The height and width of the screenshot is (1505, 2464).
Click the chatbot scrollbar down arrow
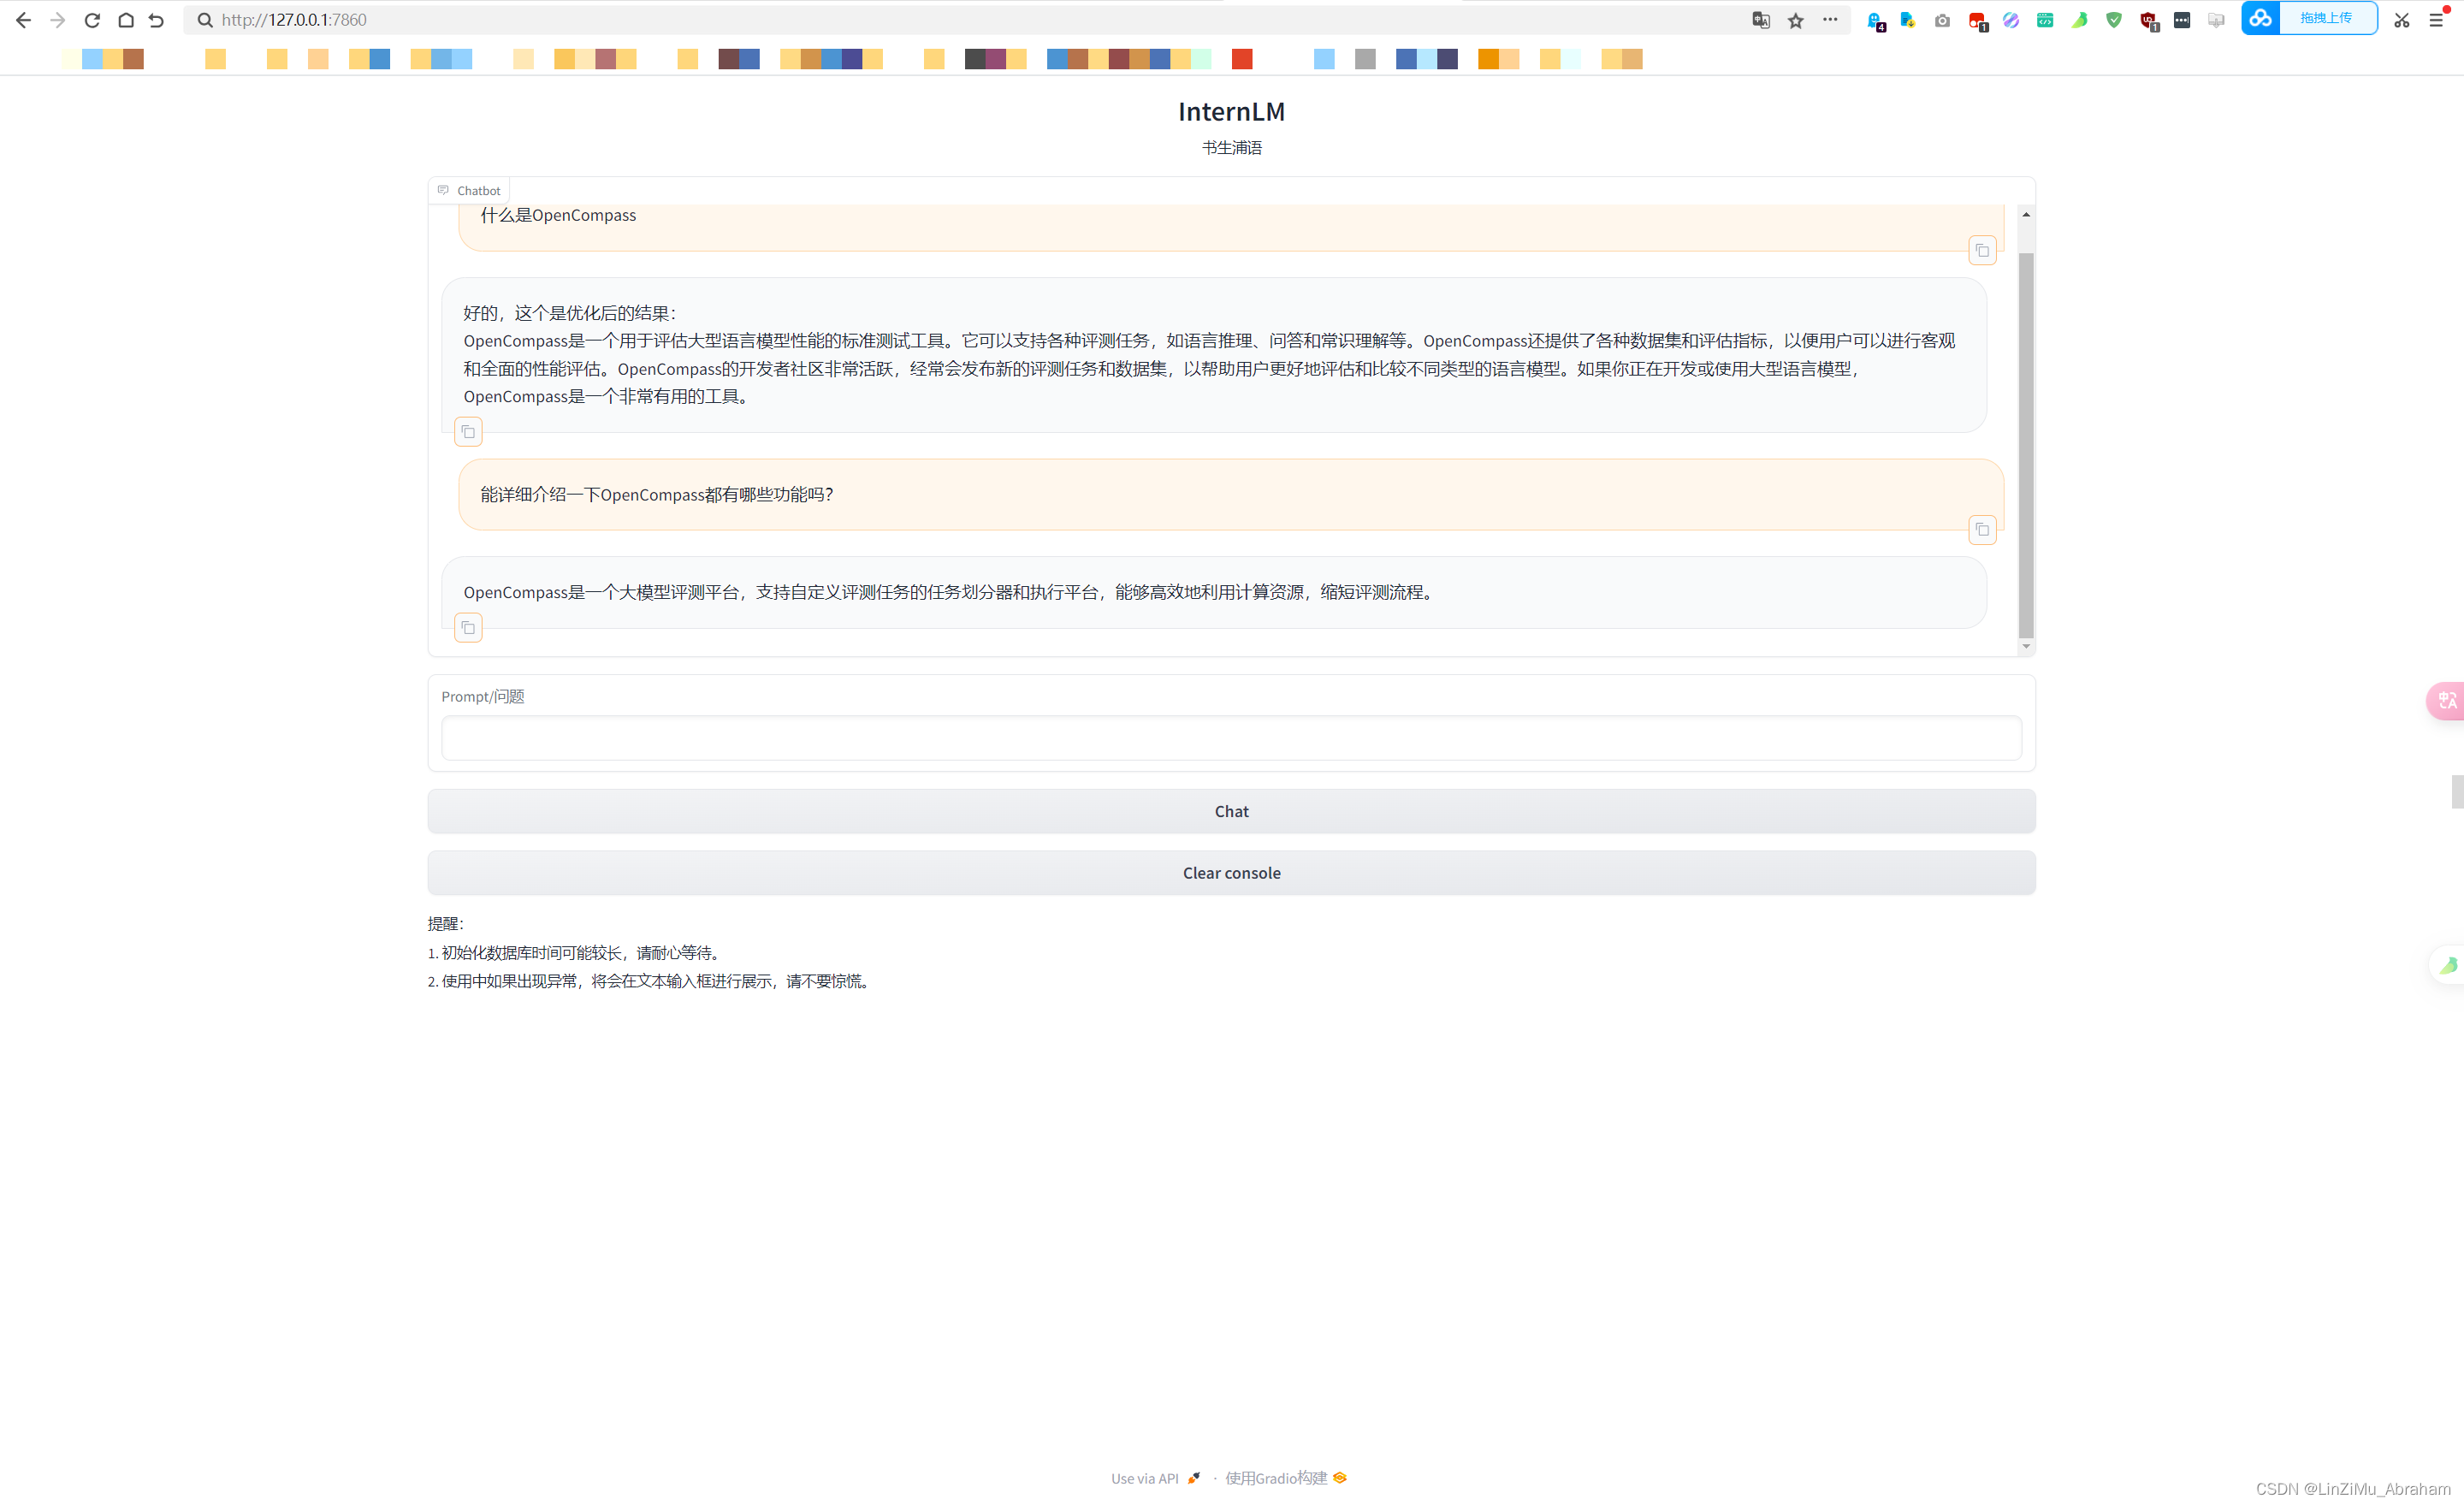[2026, 647]
